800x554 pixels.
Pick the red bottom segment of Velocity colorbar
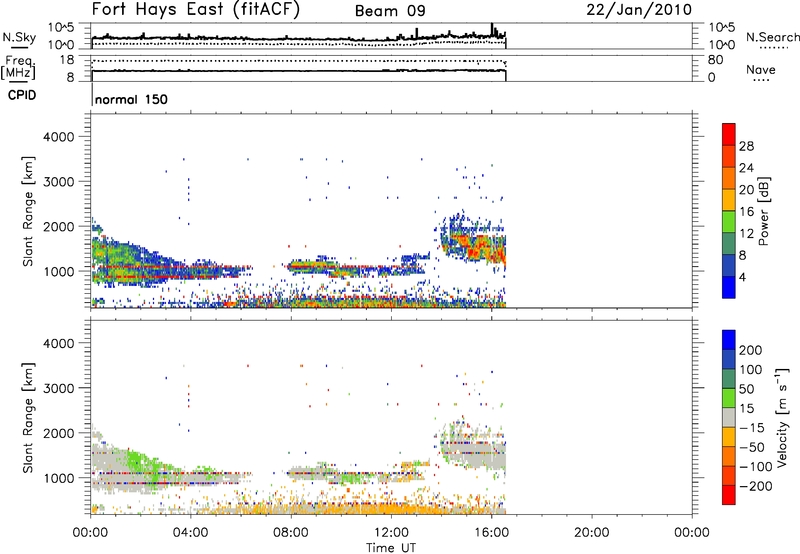[x=729, y=495]
